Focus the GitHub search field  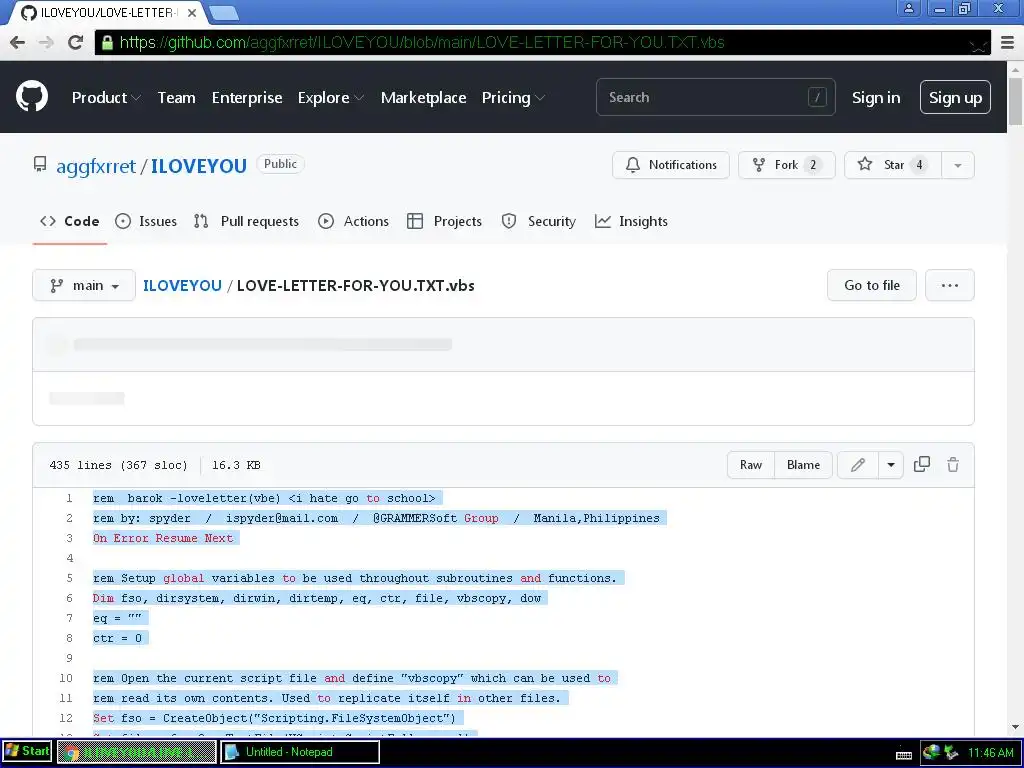[715, 97]
